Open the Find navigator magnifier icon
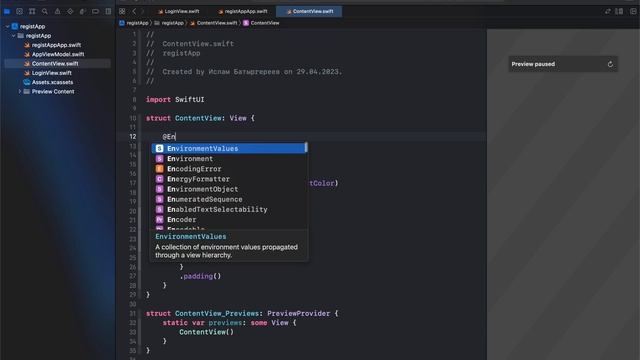Screen dimensions: 640x360 tap(44, 11)
